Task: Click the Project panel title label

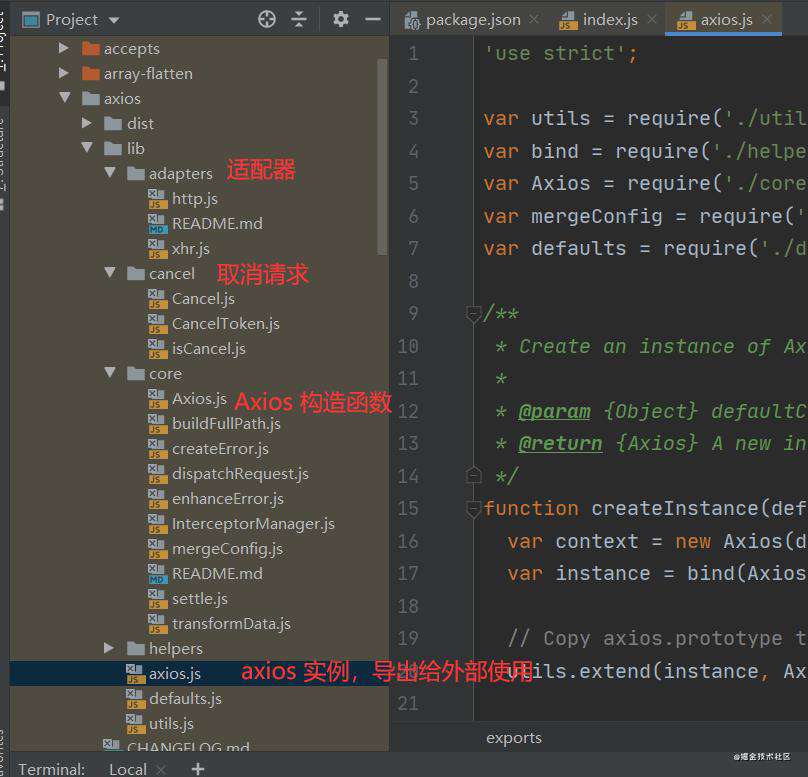Action: [x=72, y=20]
